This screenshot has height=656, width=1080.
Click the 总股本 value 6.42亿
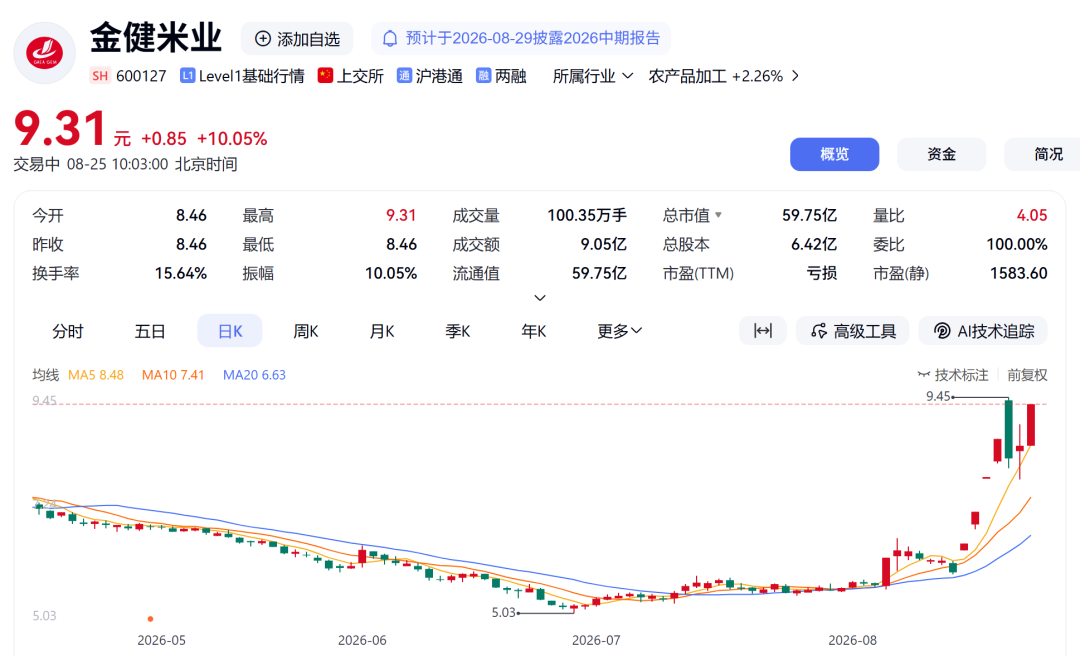pos(813,244)
